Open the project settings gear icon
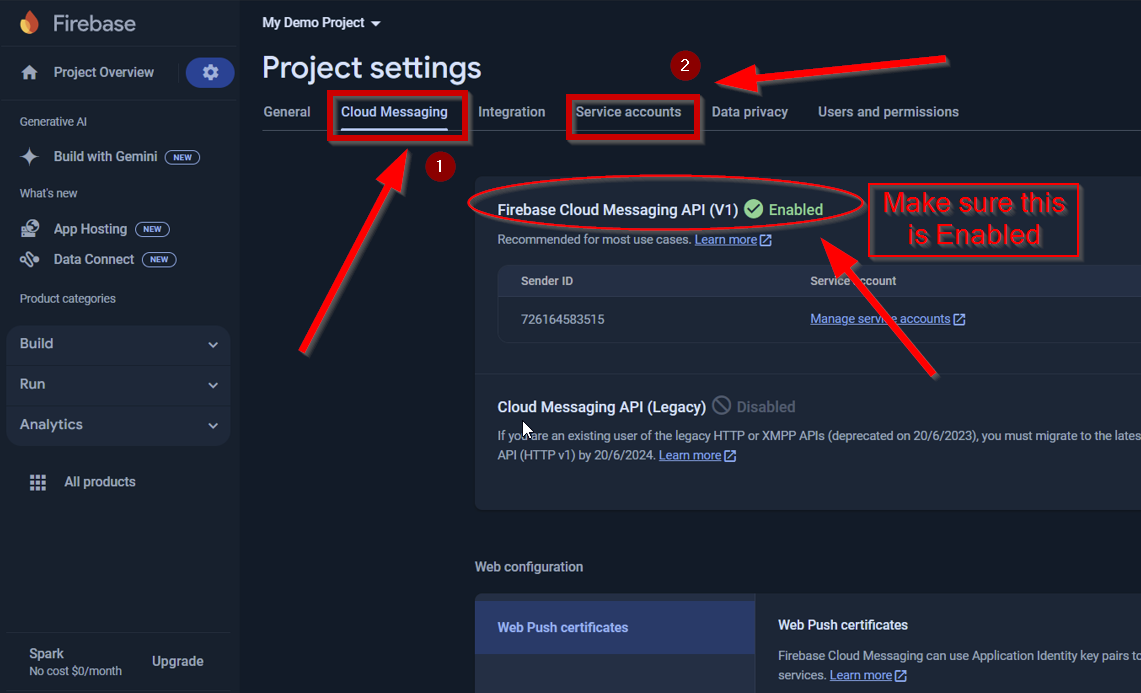 (x=210, y=72)
